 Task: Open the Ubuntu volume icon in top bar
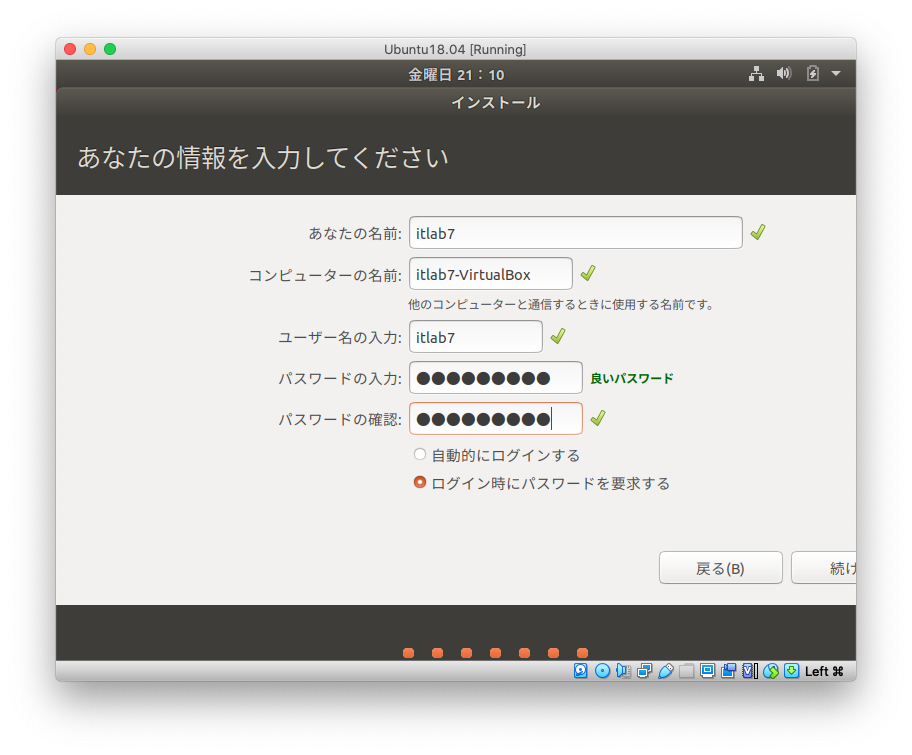[x=783, y=73]
